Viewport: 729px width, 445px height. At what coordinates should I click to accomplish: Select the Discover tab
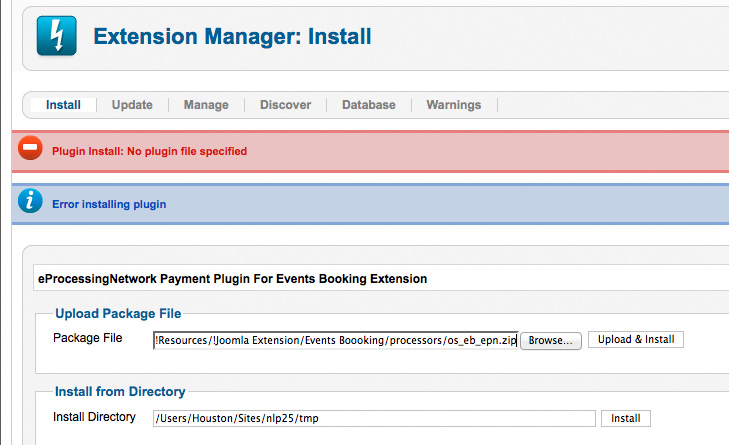(285, 105)
